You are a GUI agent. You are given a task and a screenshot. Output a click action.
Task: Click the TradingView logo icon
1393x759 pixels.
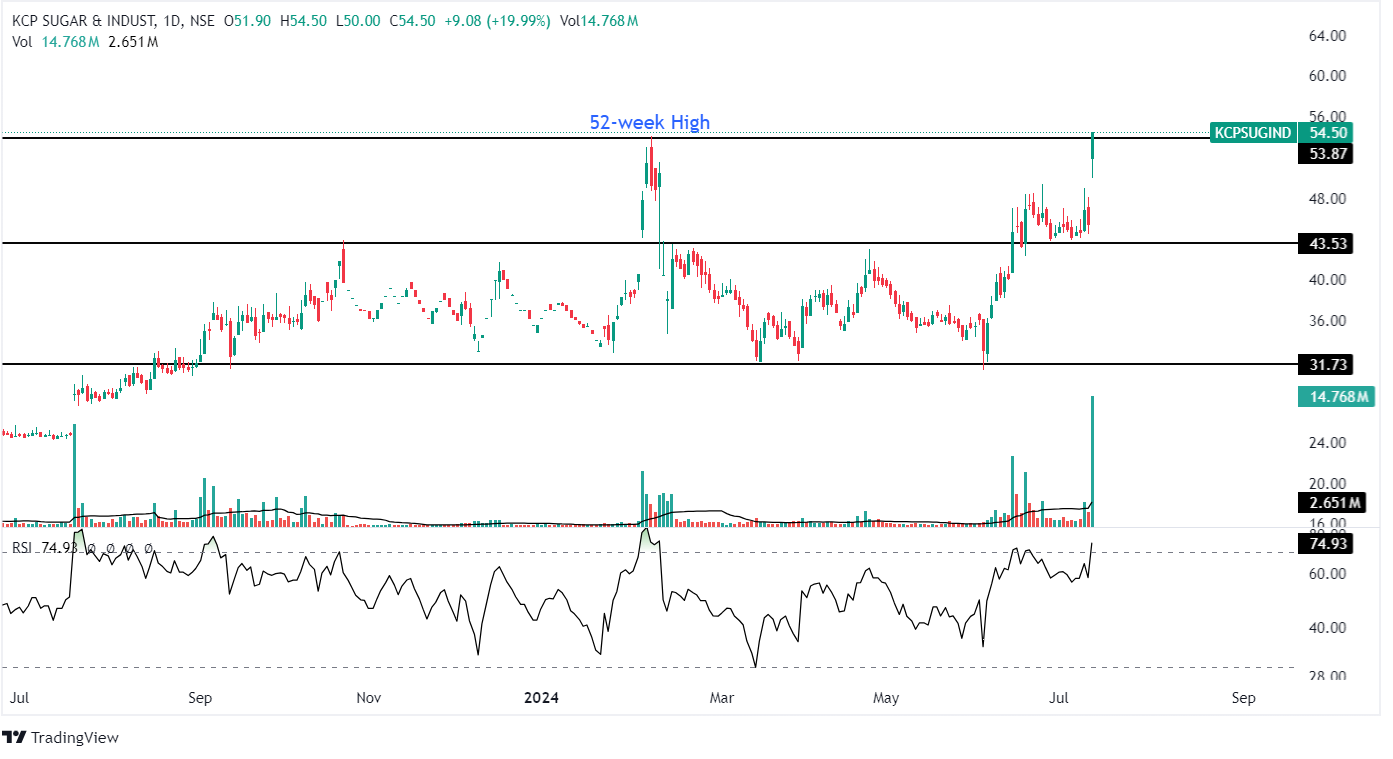click(14, 738)
